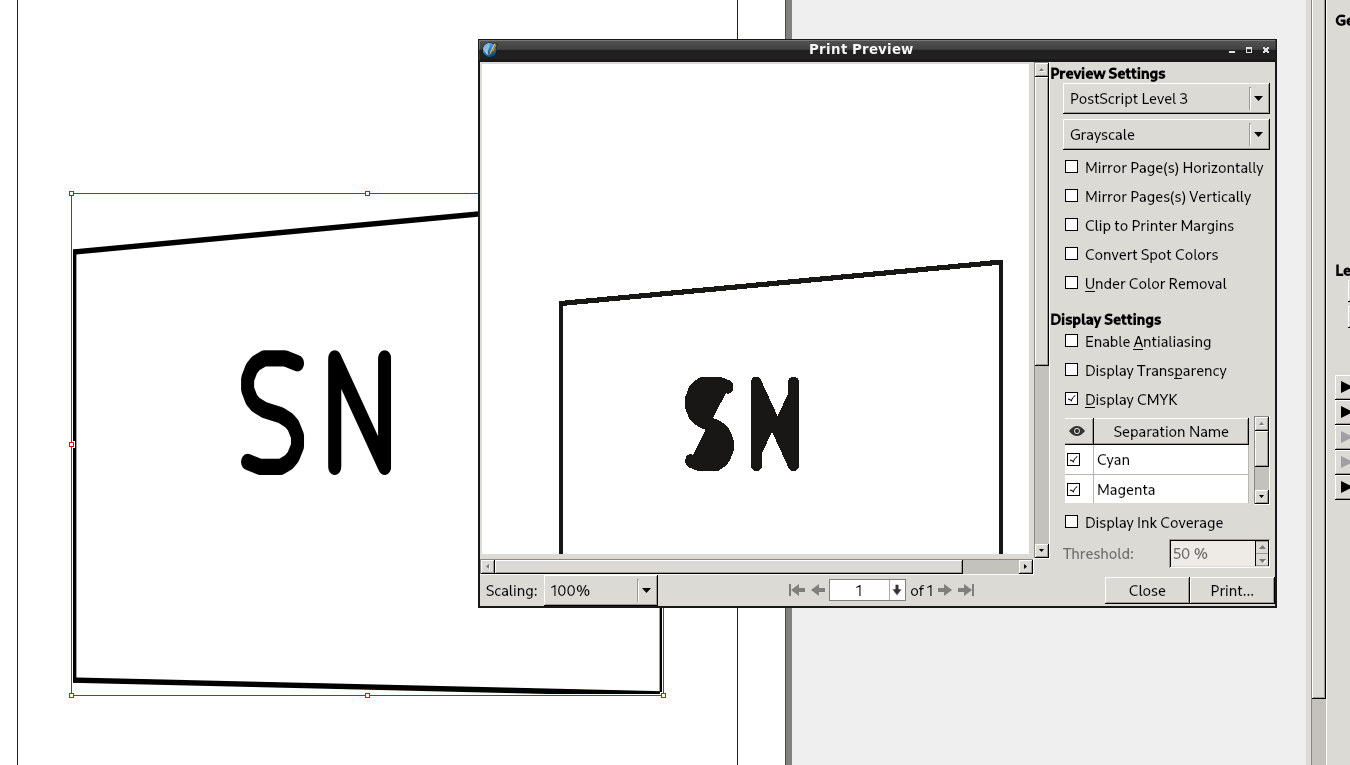Screen dimensions: 1350x765
Task: Click the eye icon in the separations header
Action: [x=1076, y=432]
